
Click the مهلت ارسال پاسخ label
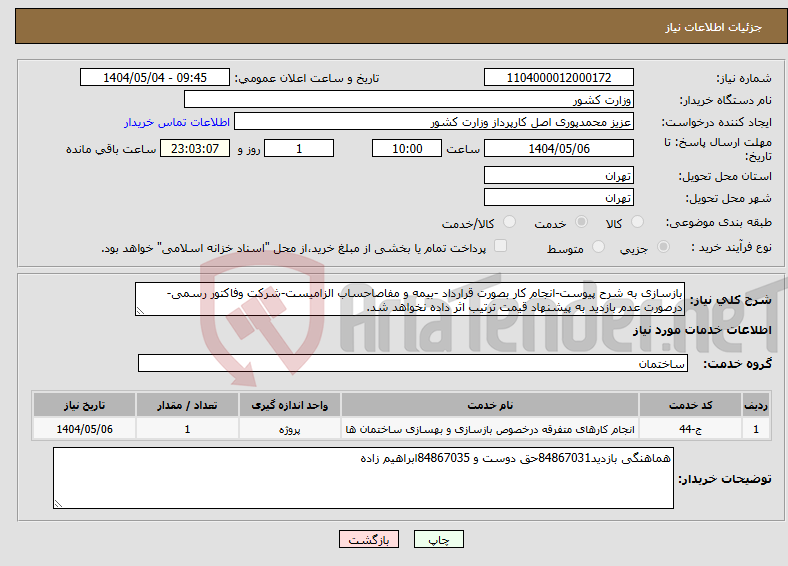[x=718, y=149]
